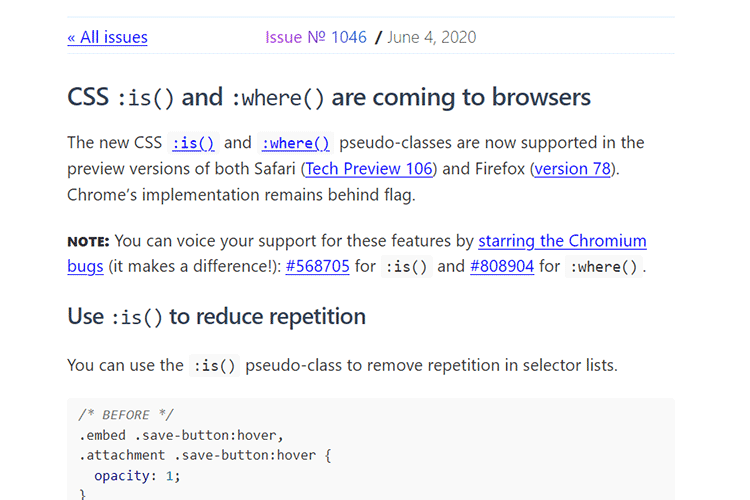The width and height of the screenshot is (750, 500).
Task: Click :is() code in 'You can use' sentence
Action: 214,366
